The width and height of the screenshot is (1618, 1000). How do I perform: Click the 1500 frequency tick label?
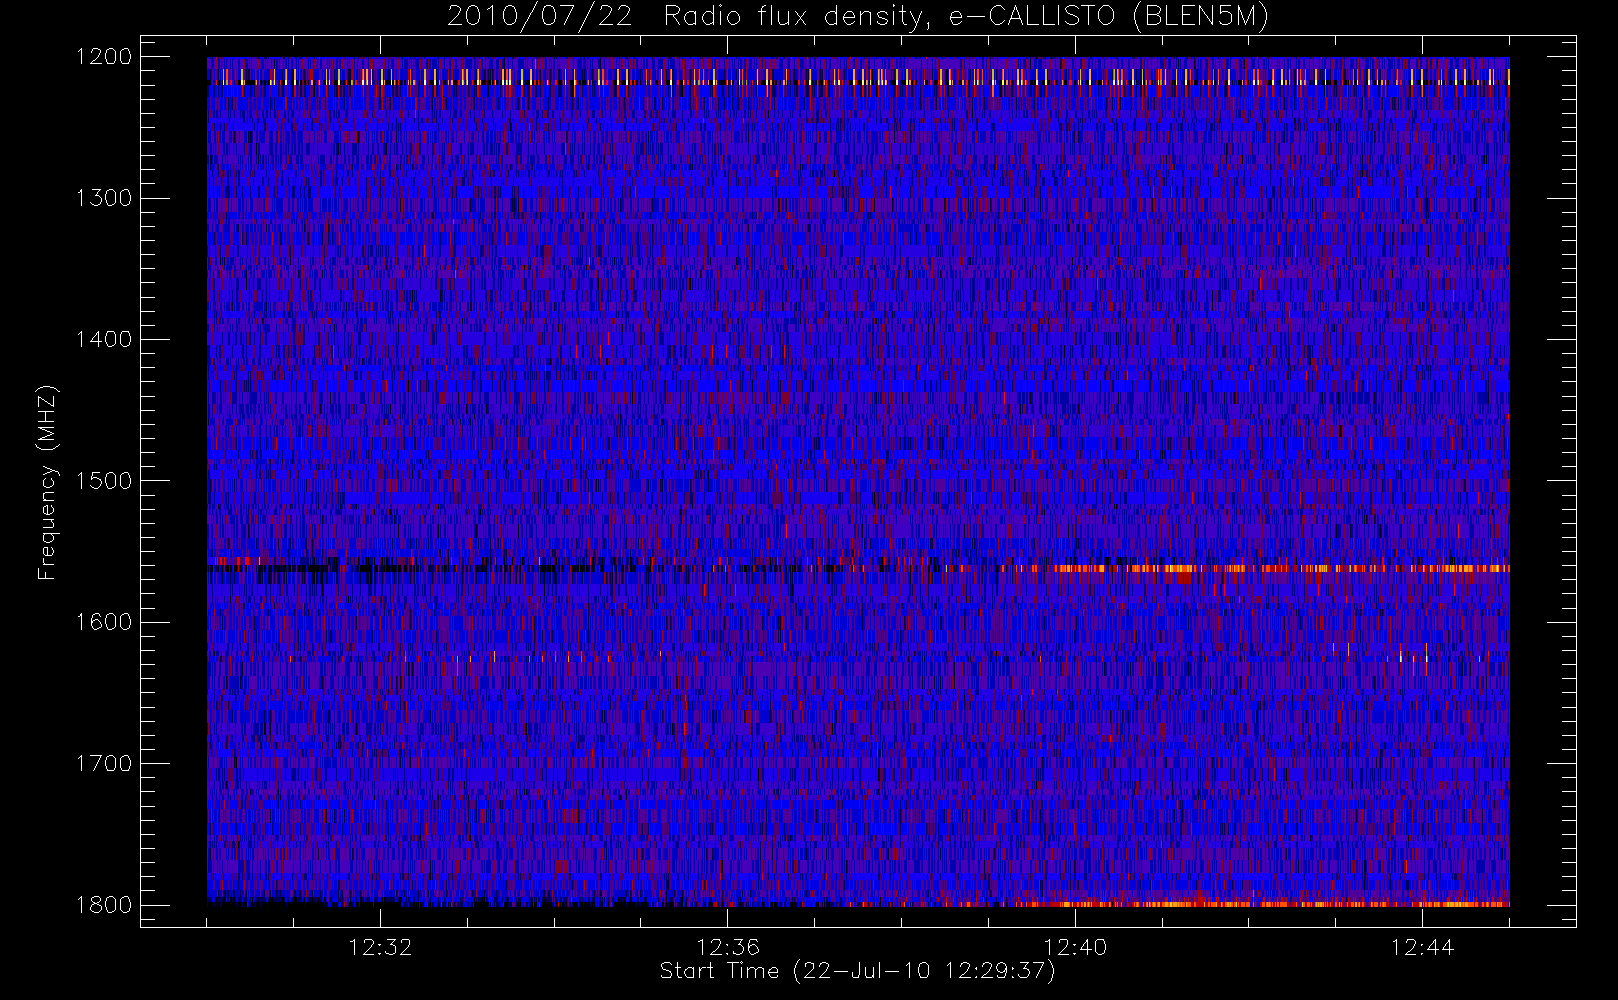pyautogui.click(x=104, y=481)
